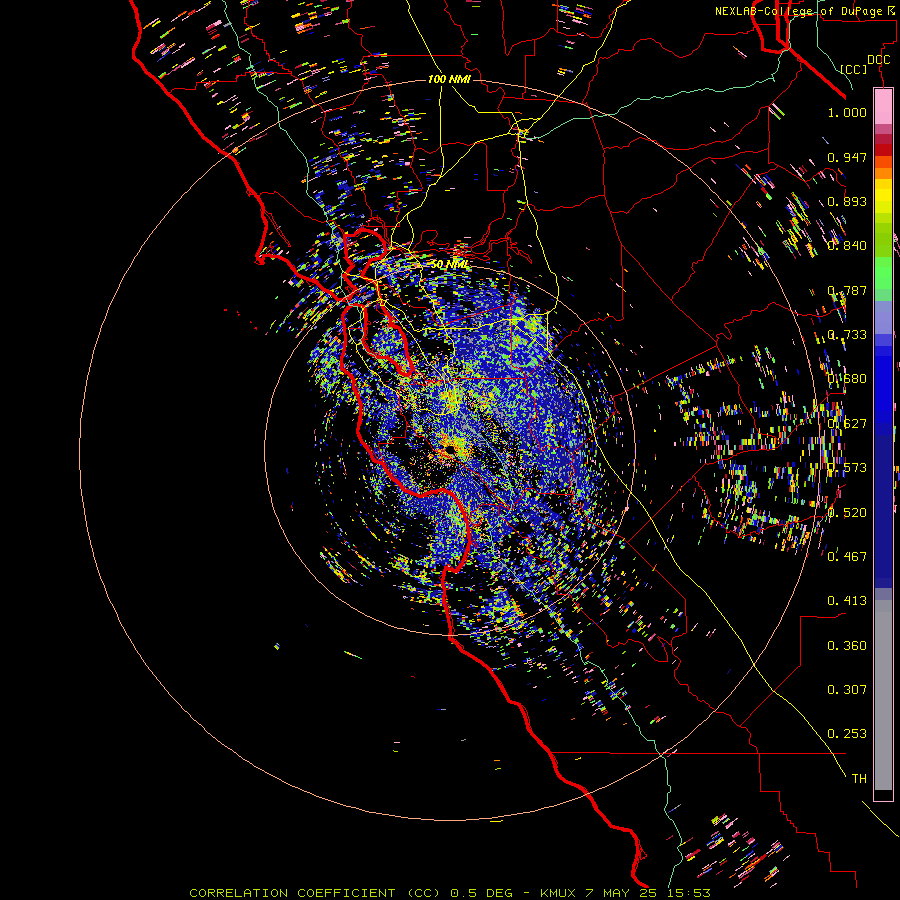Click the [CC] legend unit label

(x=853, y=69)
